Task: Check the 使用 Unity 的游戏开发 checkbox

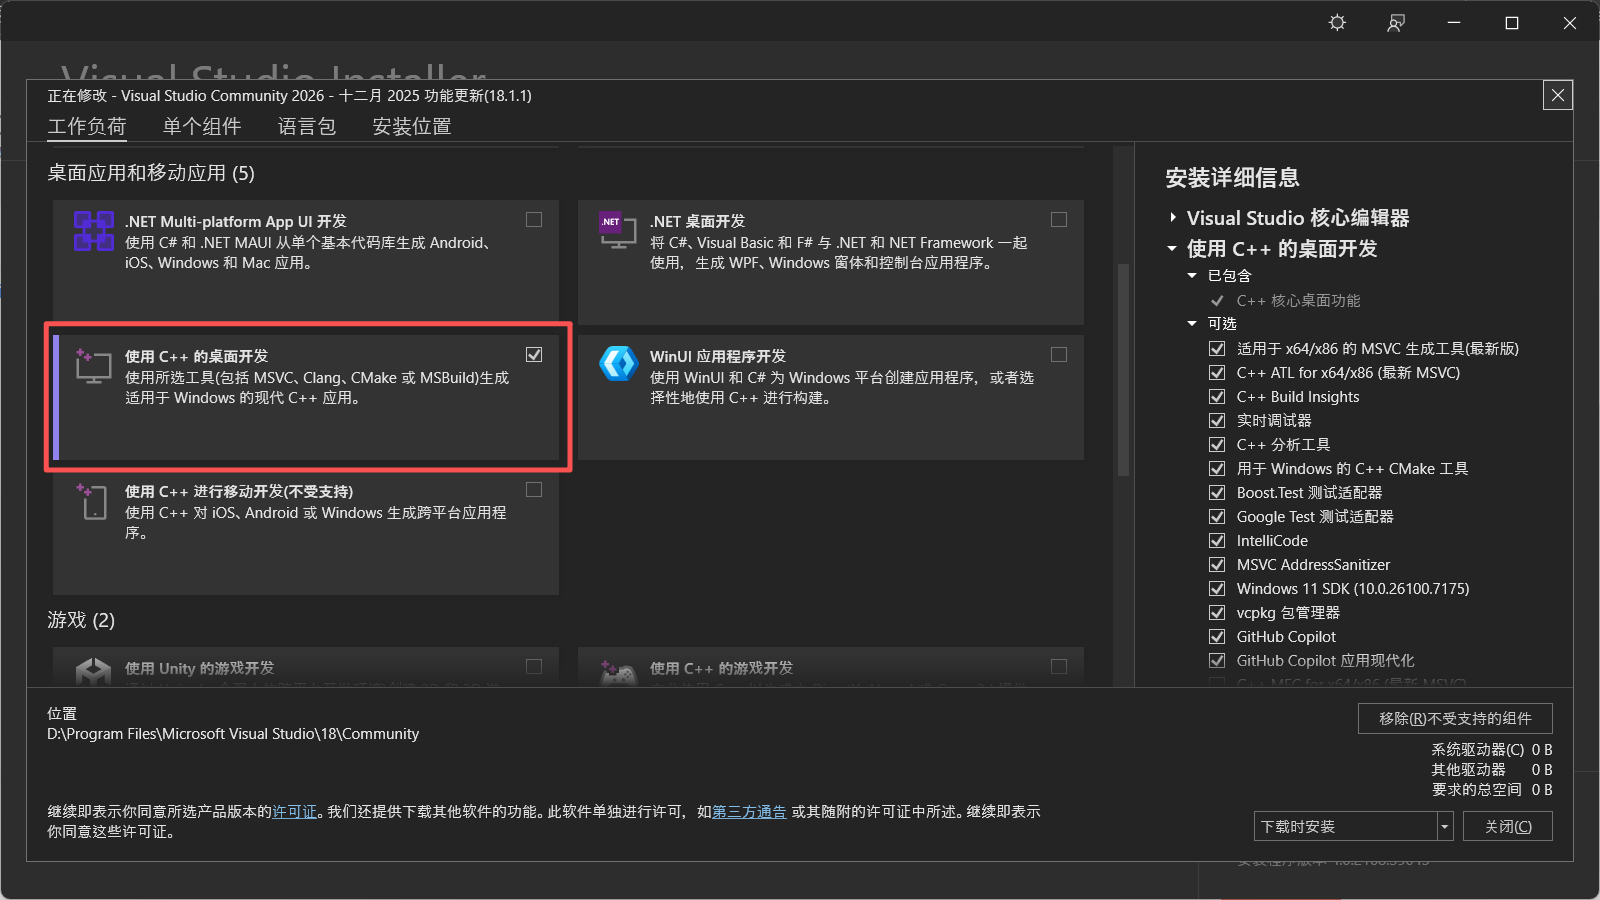Action: [534, 667]
